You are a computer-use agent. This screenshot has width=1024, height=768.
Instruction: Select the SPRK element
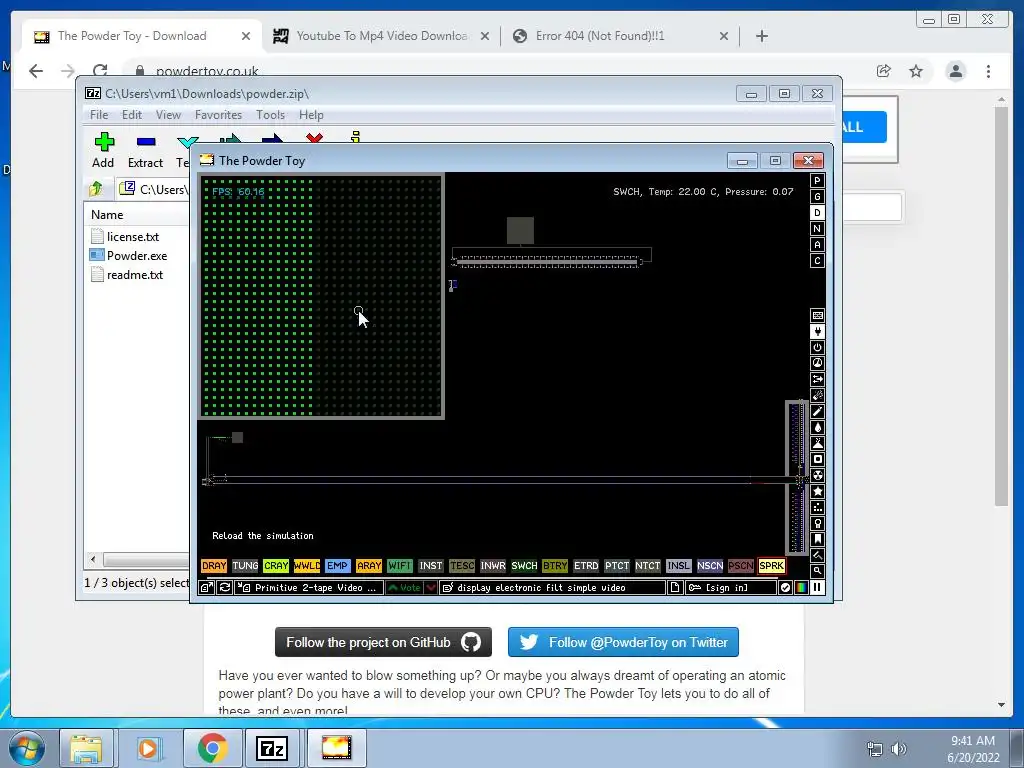[771, 566]
